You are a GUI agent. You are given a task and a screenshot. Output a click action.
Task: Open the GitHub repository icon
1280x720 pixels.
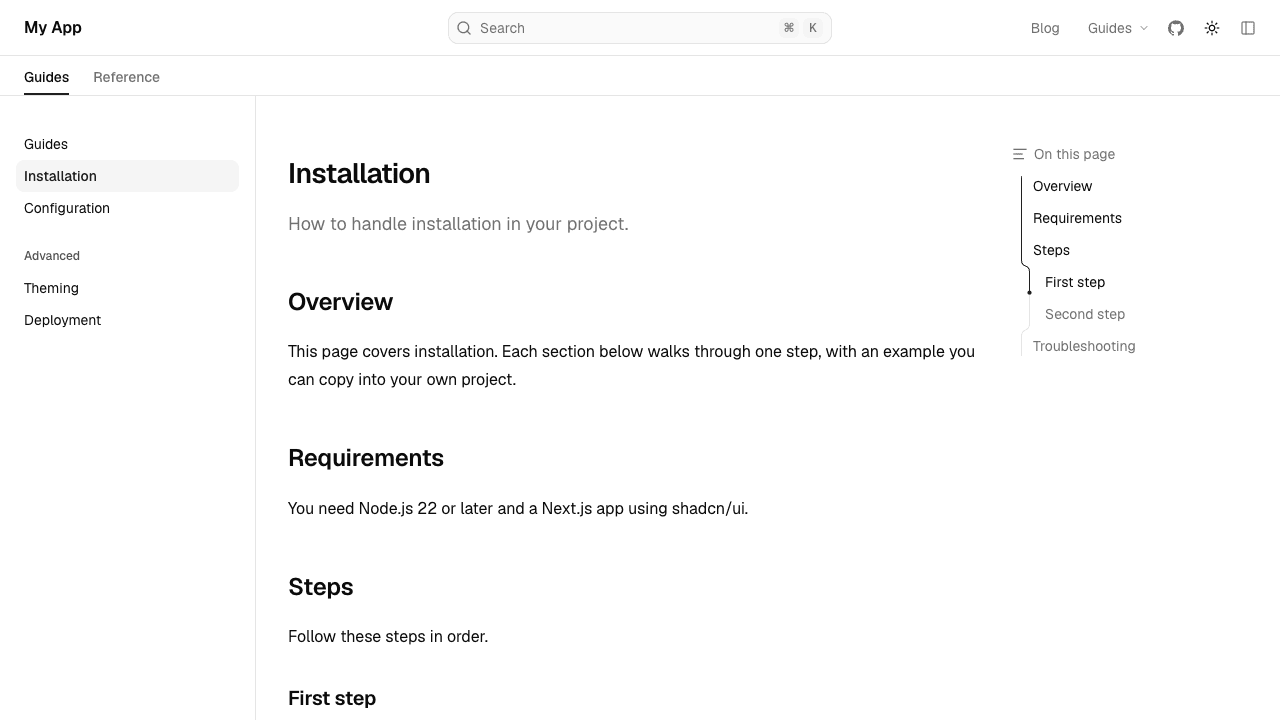[x=1176, y=28]
